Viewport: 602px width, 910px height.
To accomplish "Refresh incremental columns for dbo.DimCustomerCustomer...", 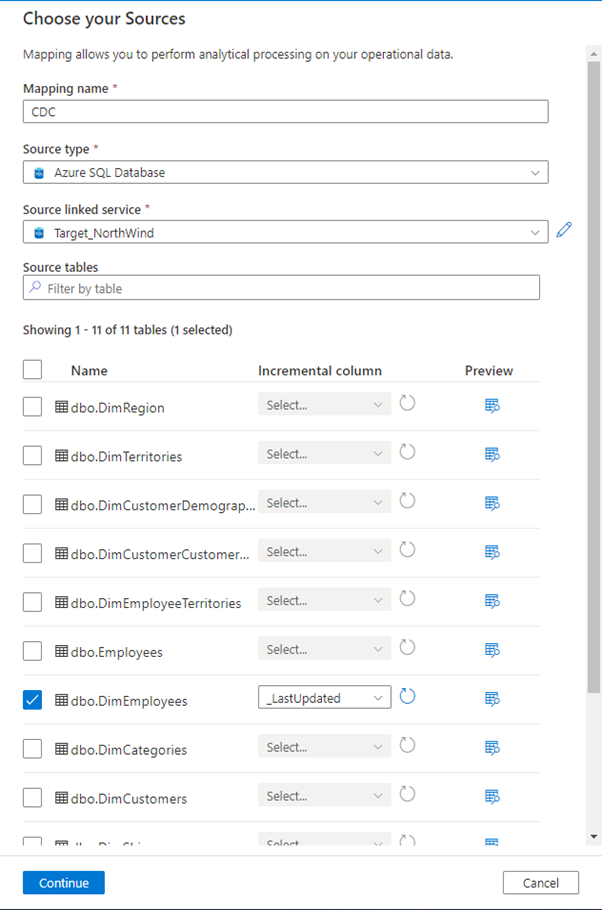I will [408, 549].
